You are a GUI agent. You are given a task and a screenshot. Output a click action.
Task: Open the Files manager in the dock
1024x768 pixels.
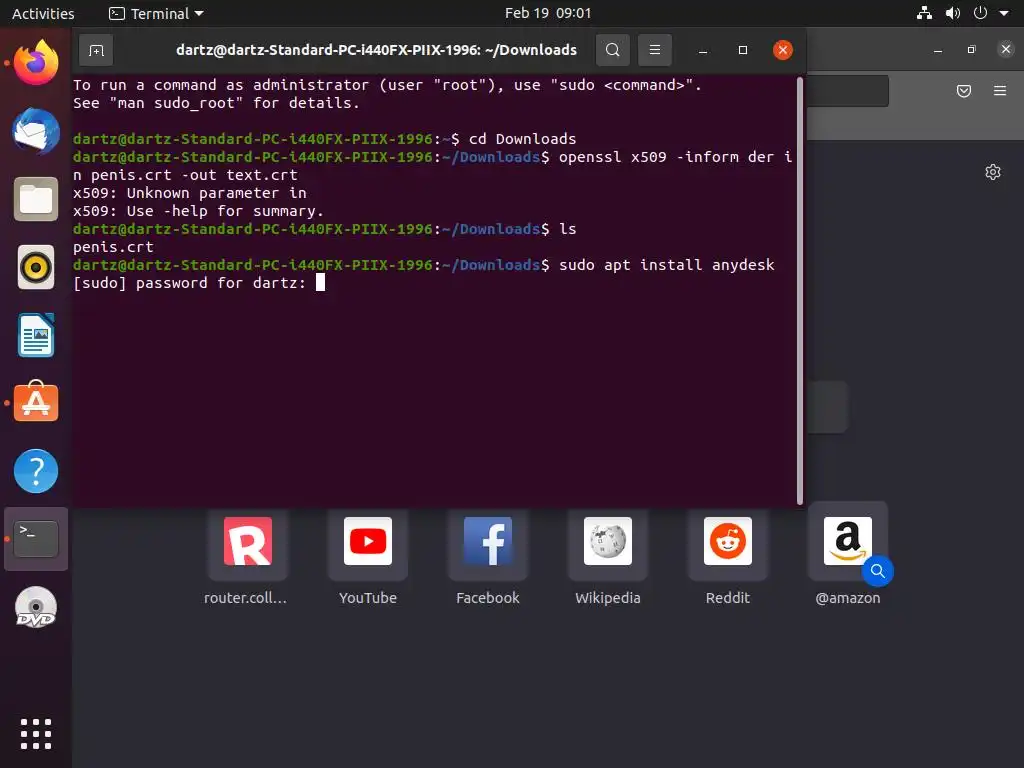click(x=36, y=199)
